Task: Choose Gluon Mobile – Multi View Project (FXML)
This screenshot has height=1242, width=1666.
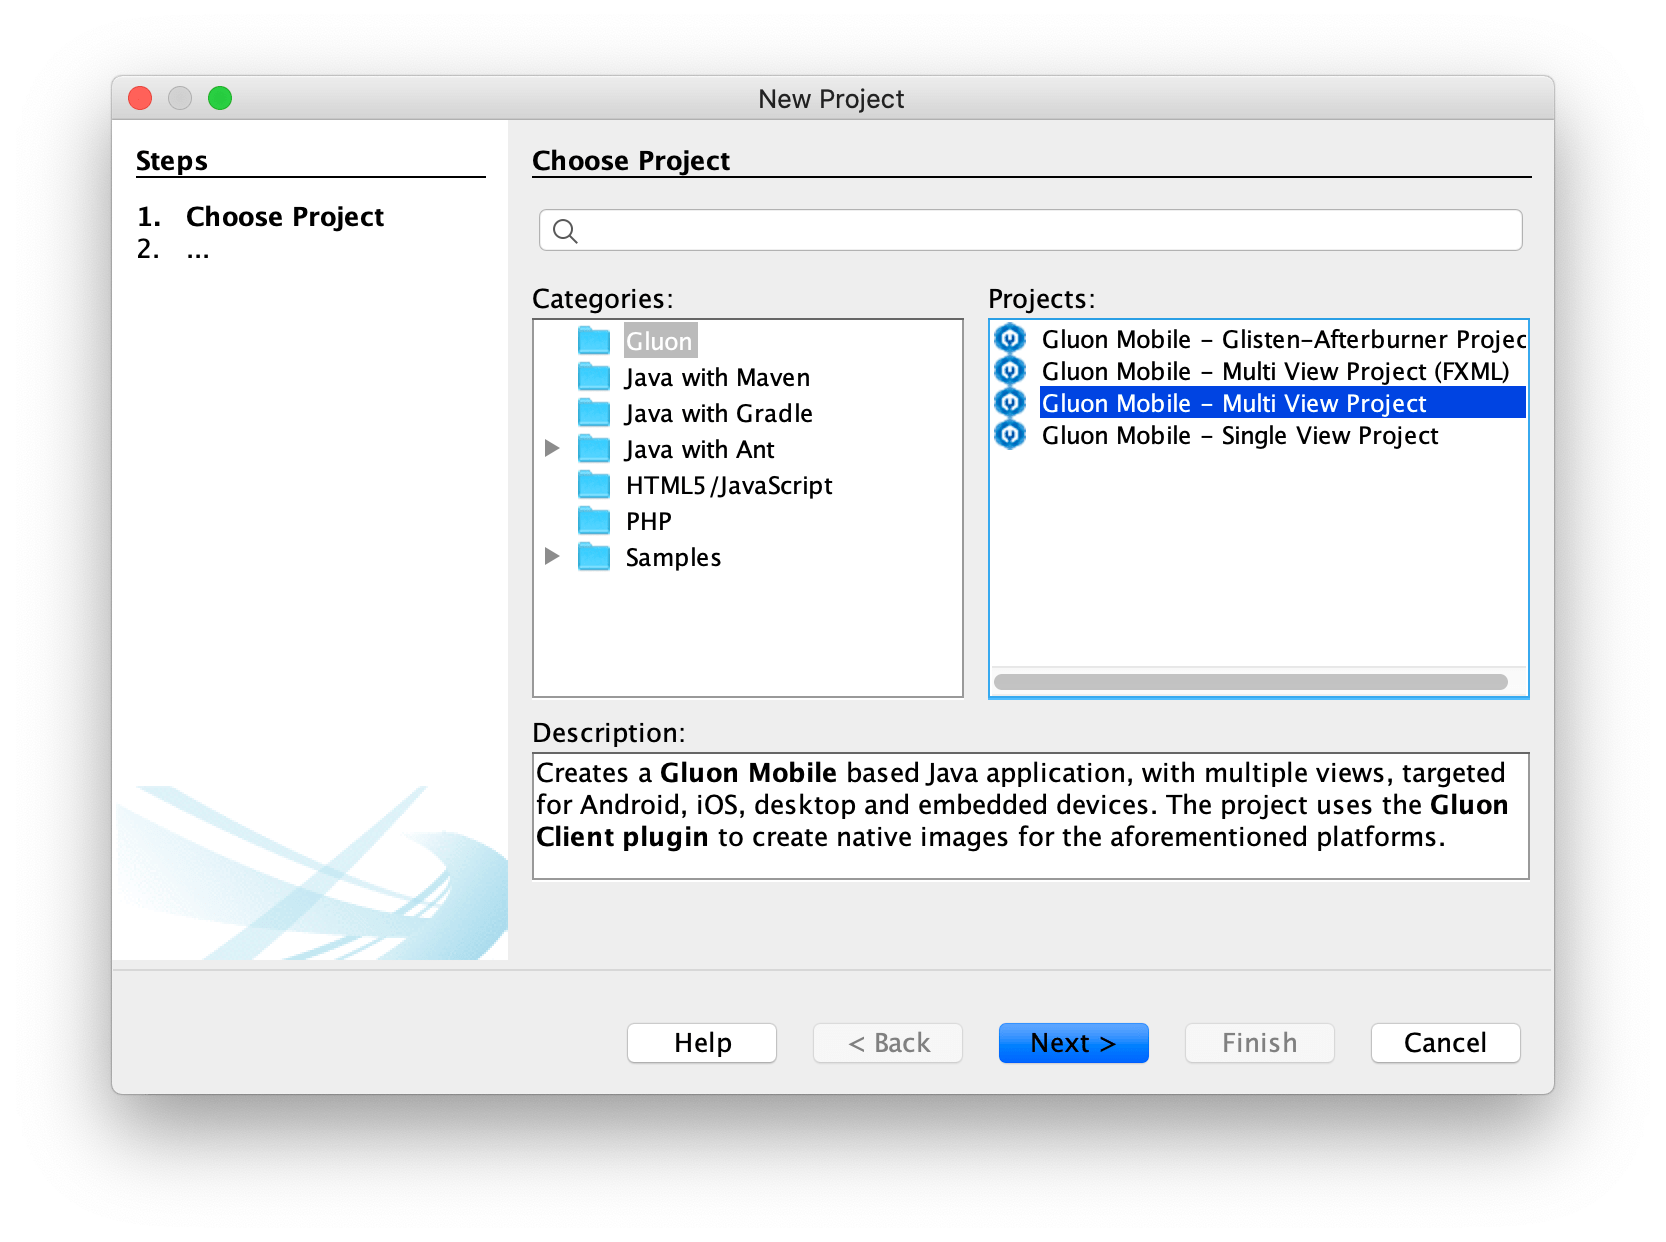Action: pyautogui.click(x=1275, y=371)
